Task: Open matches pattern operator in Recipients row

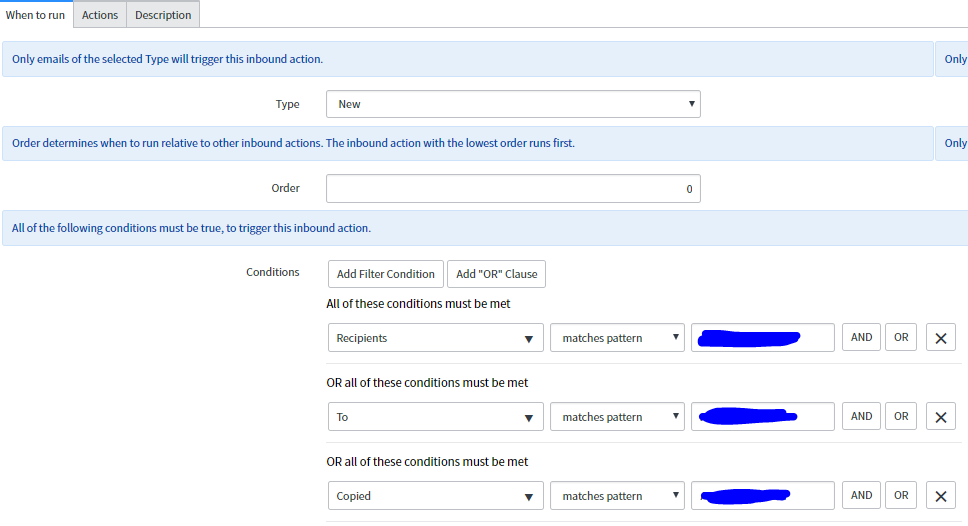Action: click(617, 338)
